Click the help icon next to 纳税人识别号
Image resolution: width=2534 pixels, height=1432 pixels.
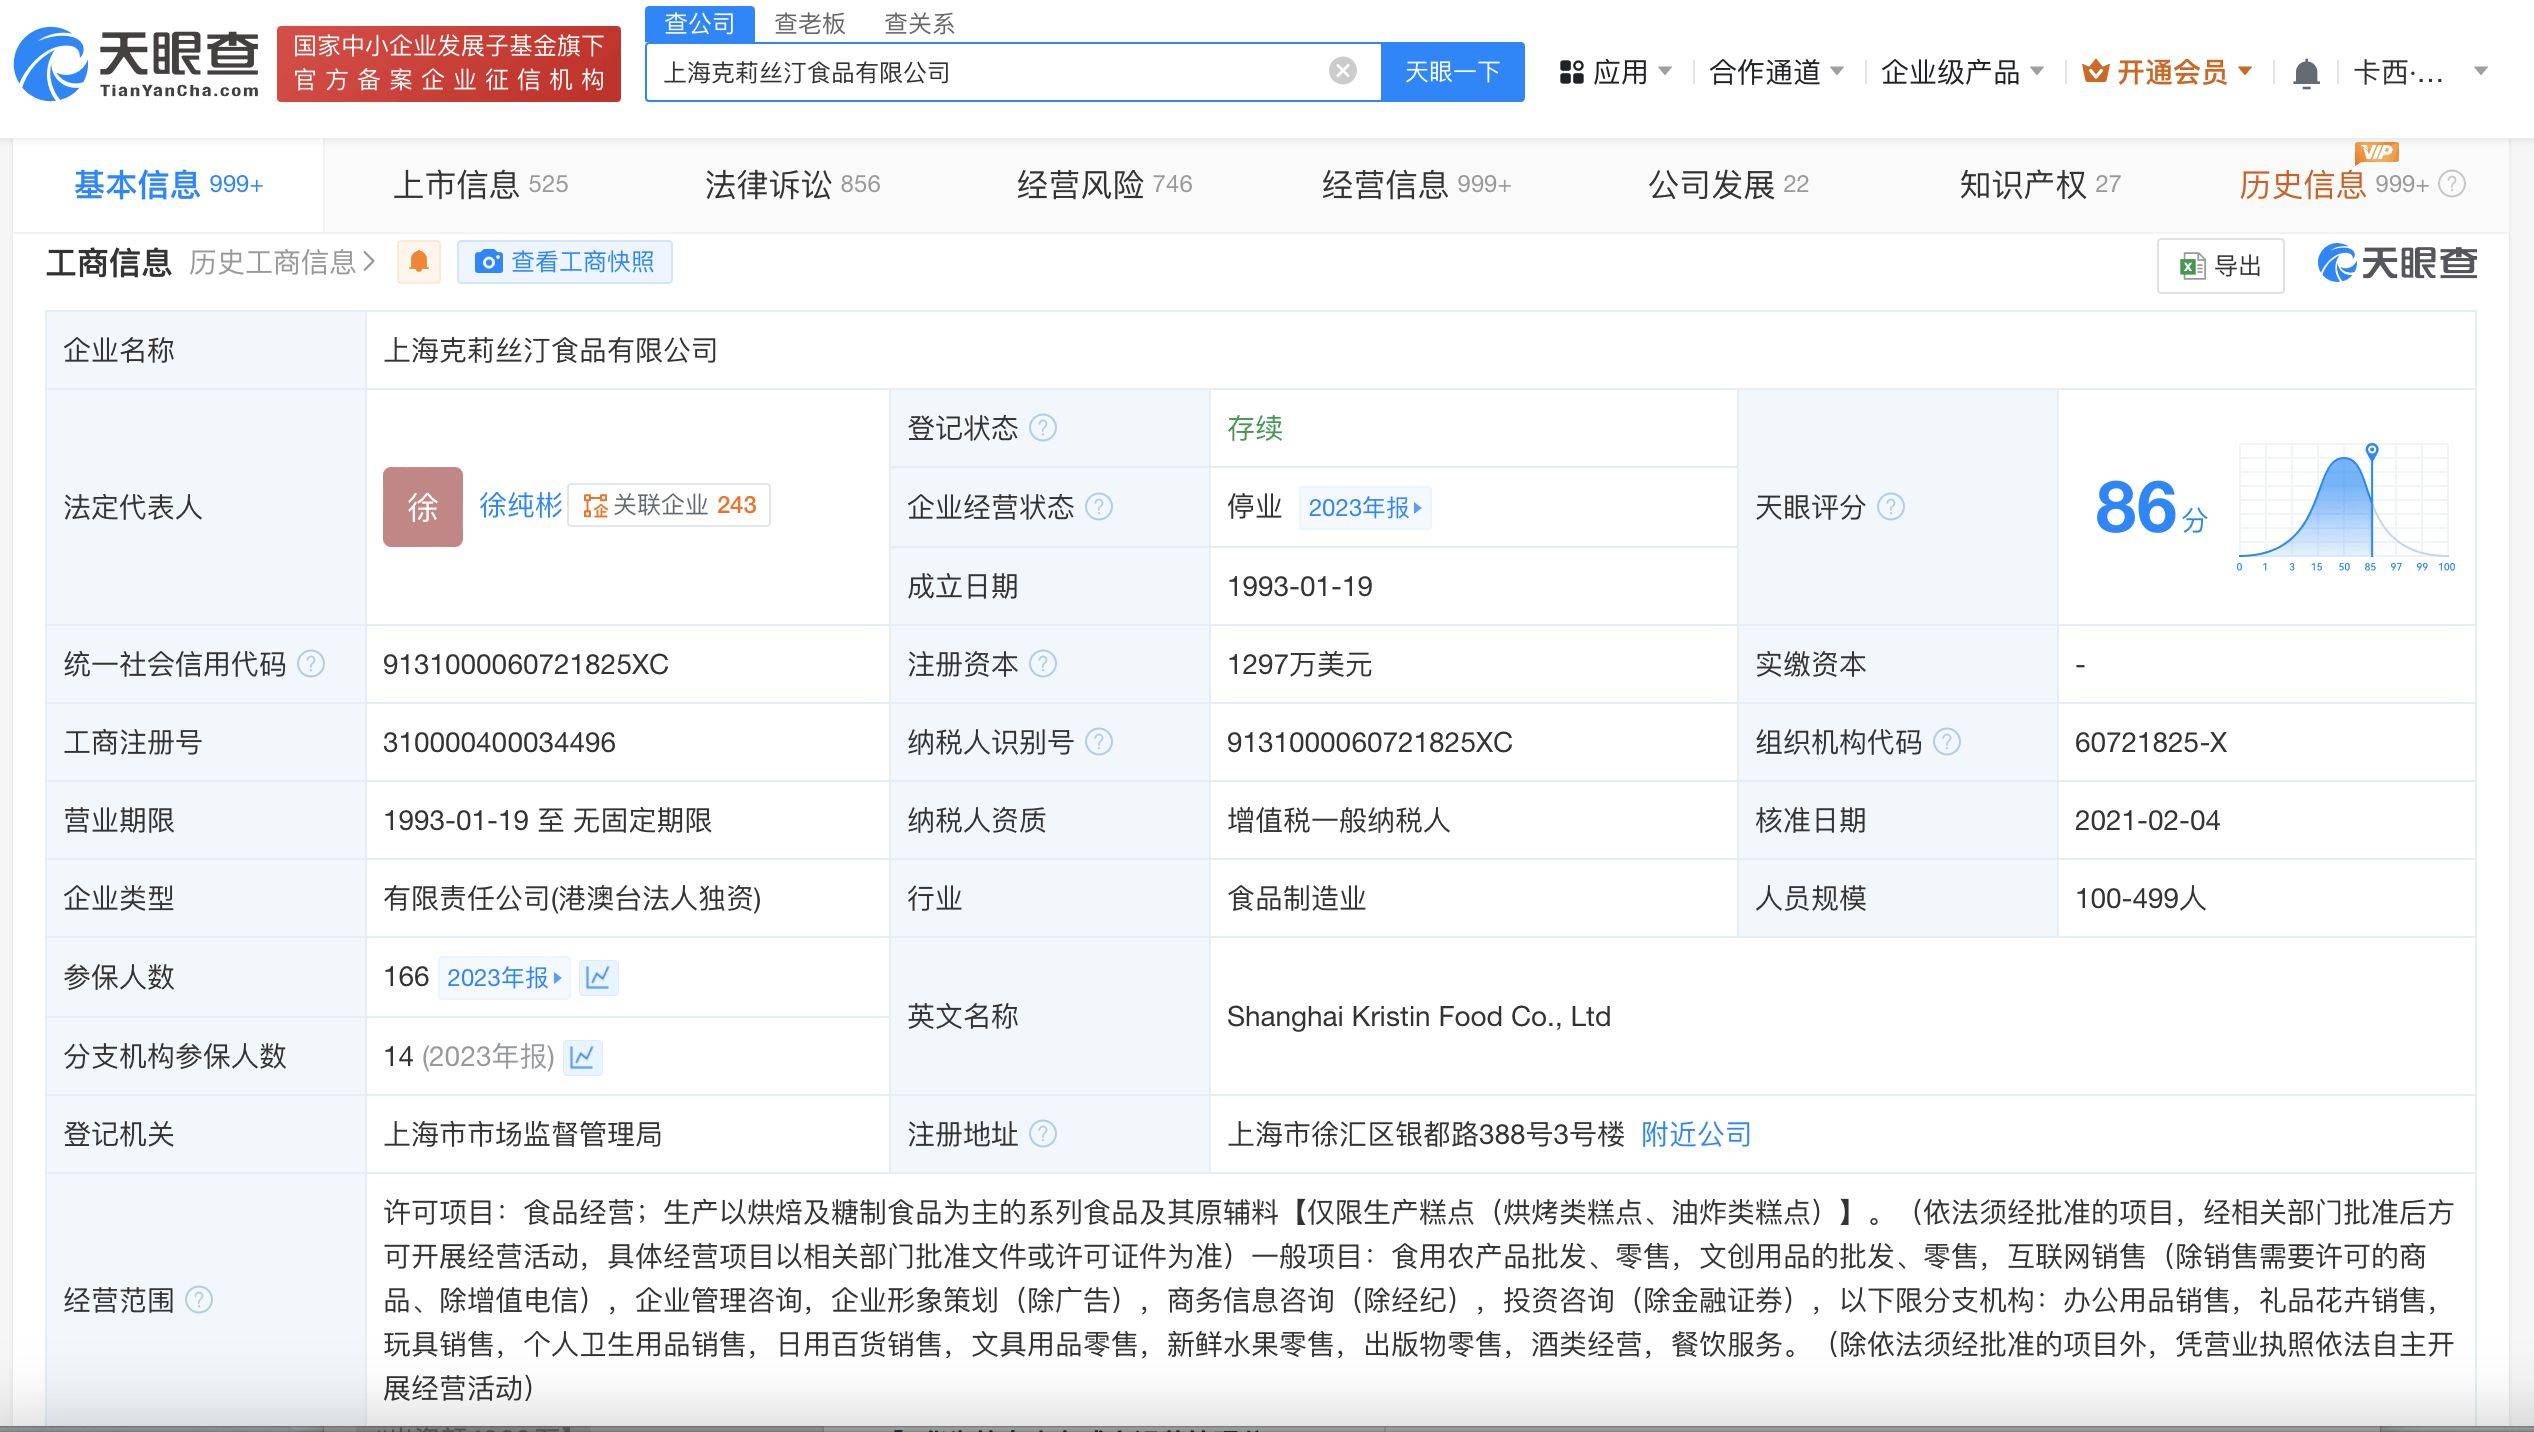tap(1099, 742)
